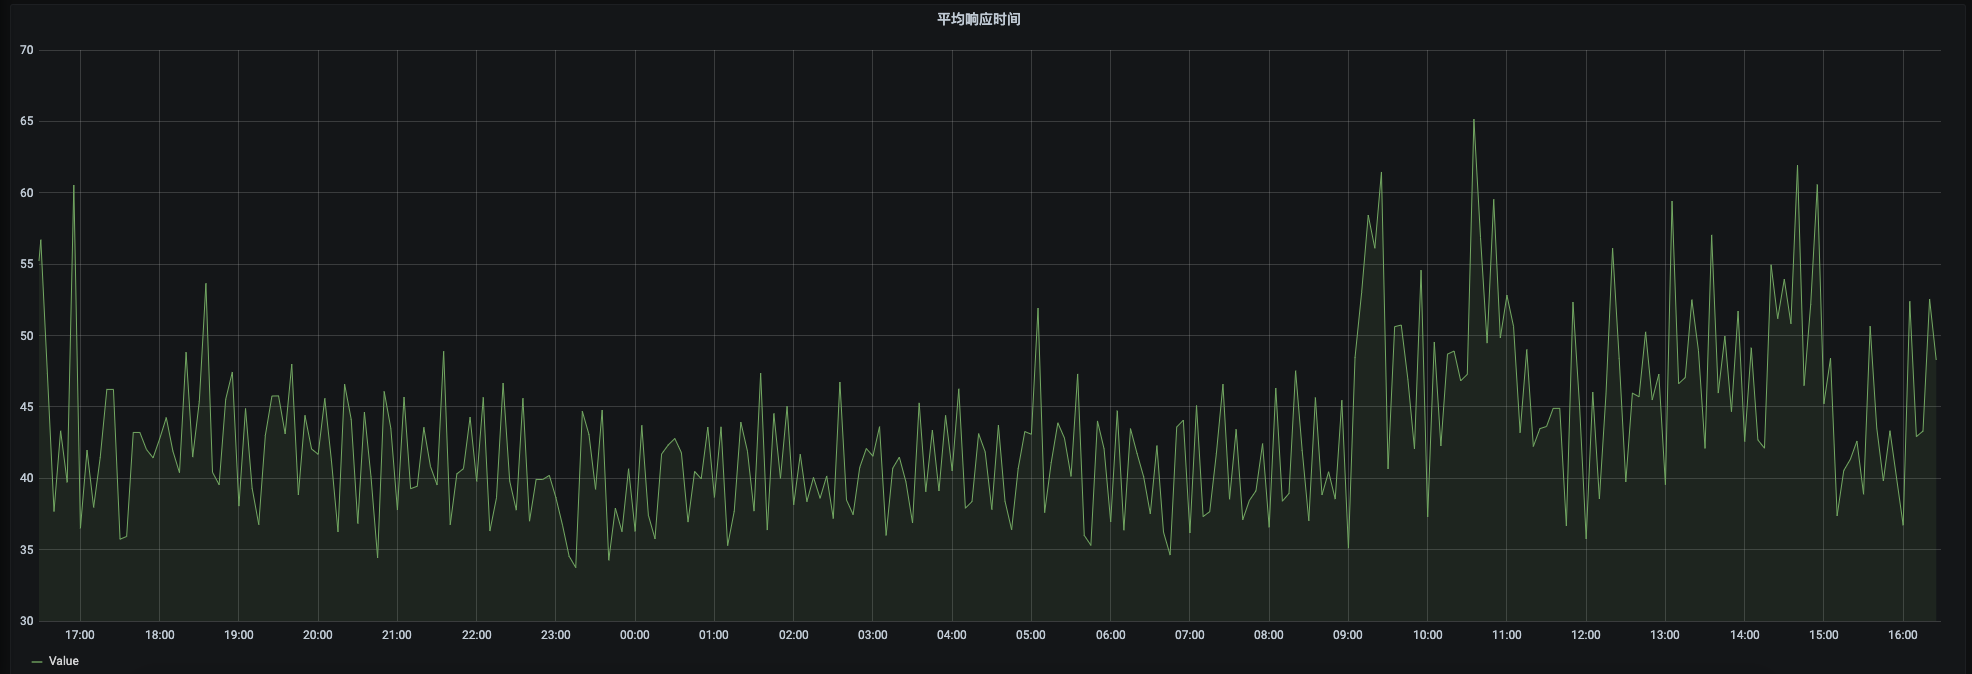The height and width of the screenshot is (674, 1972).
Task: Select the 20:00 time axis label
Action: coord(317,635)
